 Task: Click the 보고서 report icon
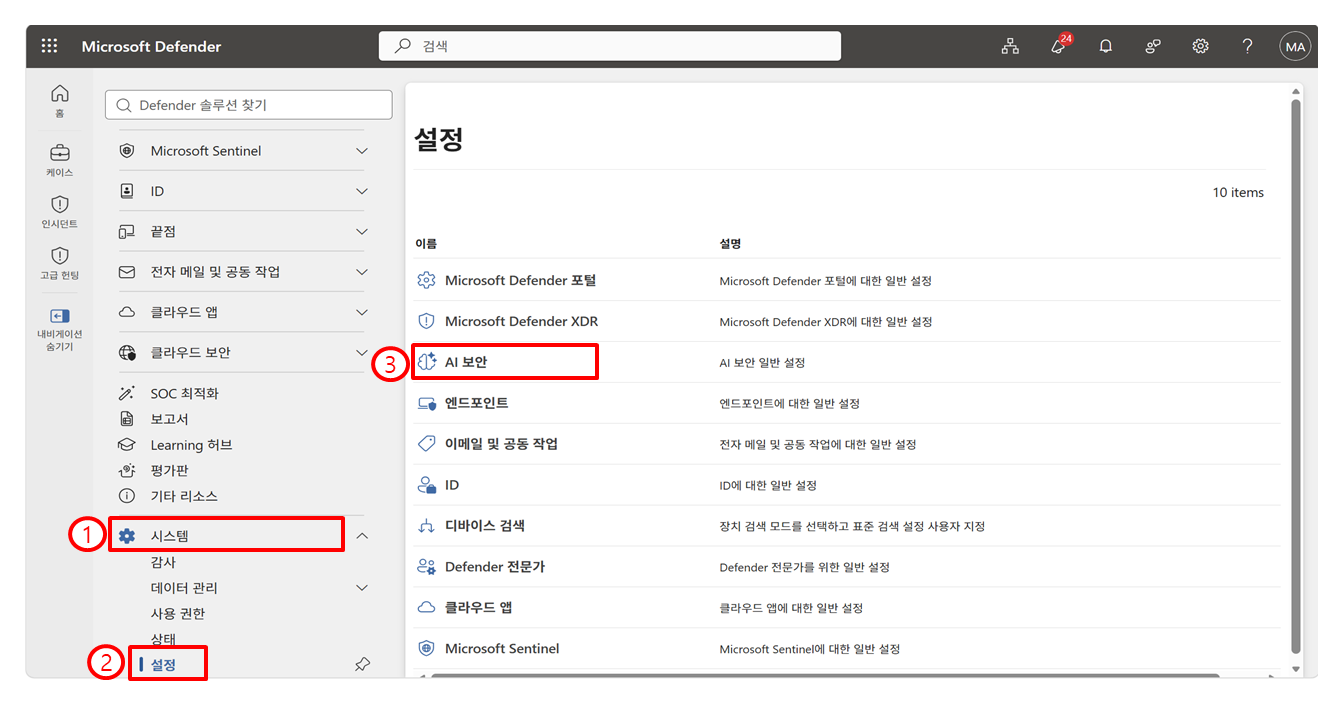point(127,419)
